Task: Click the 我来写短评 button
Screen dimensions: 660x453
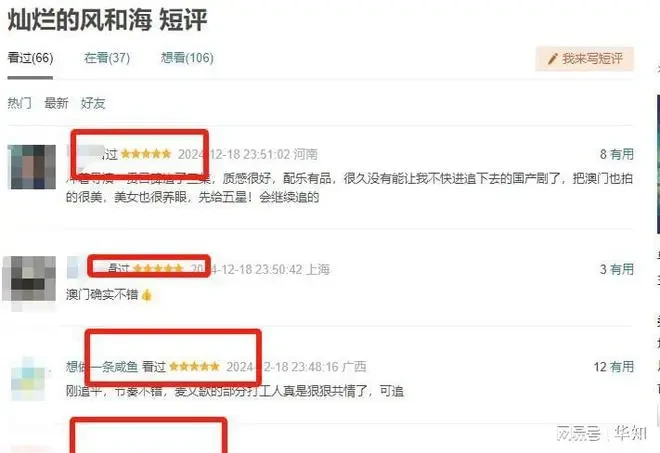Action: pyautogui.click(x=584, y=59)
